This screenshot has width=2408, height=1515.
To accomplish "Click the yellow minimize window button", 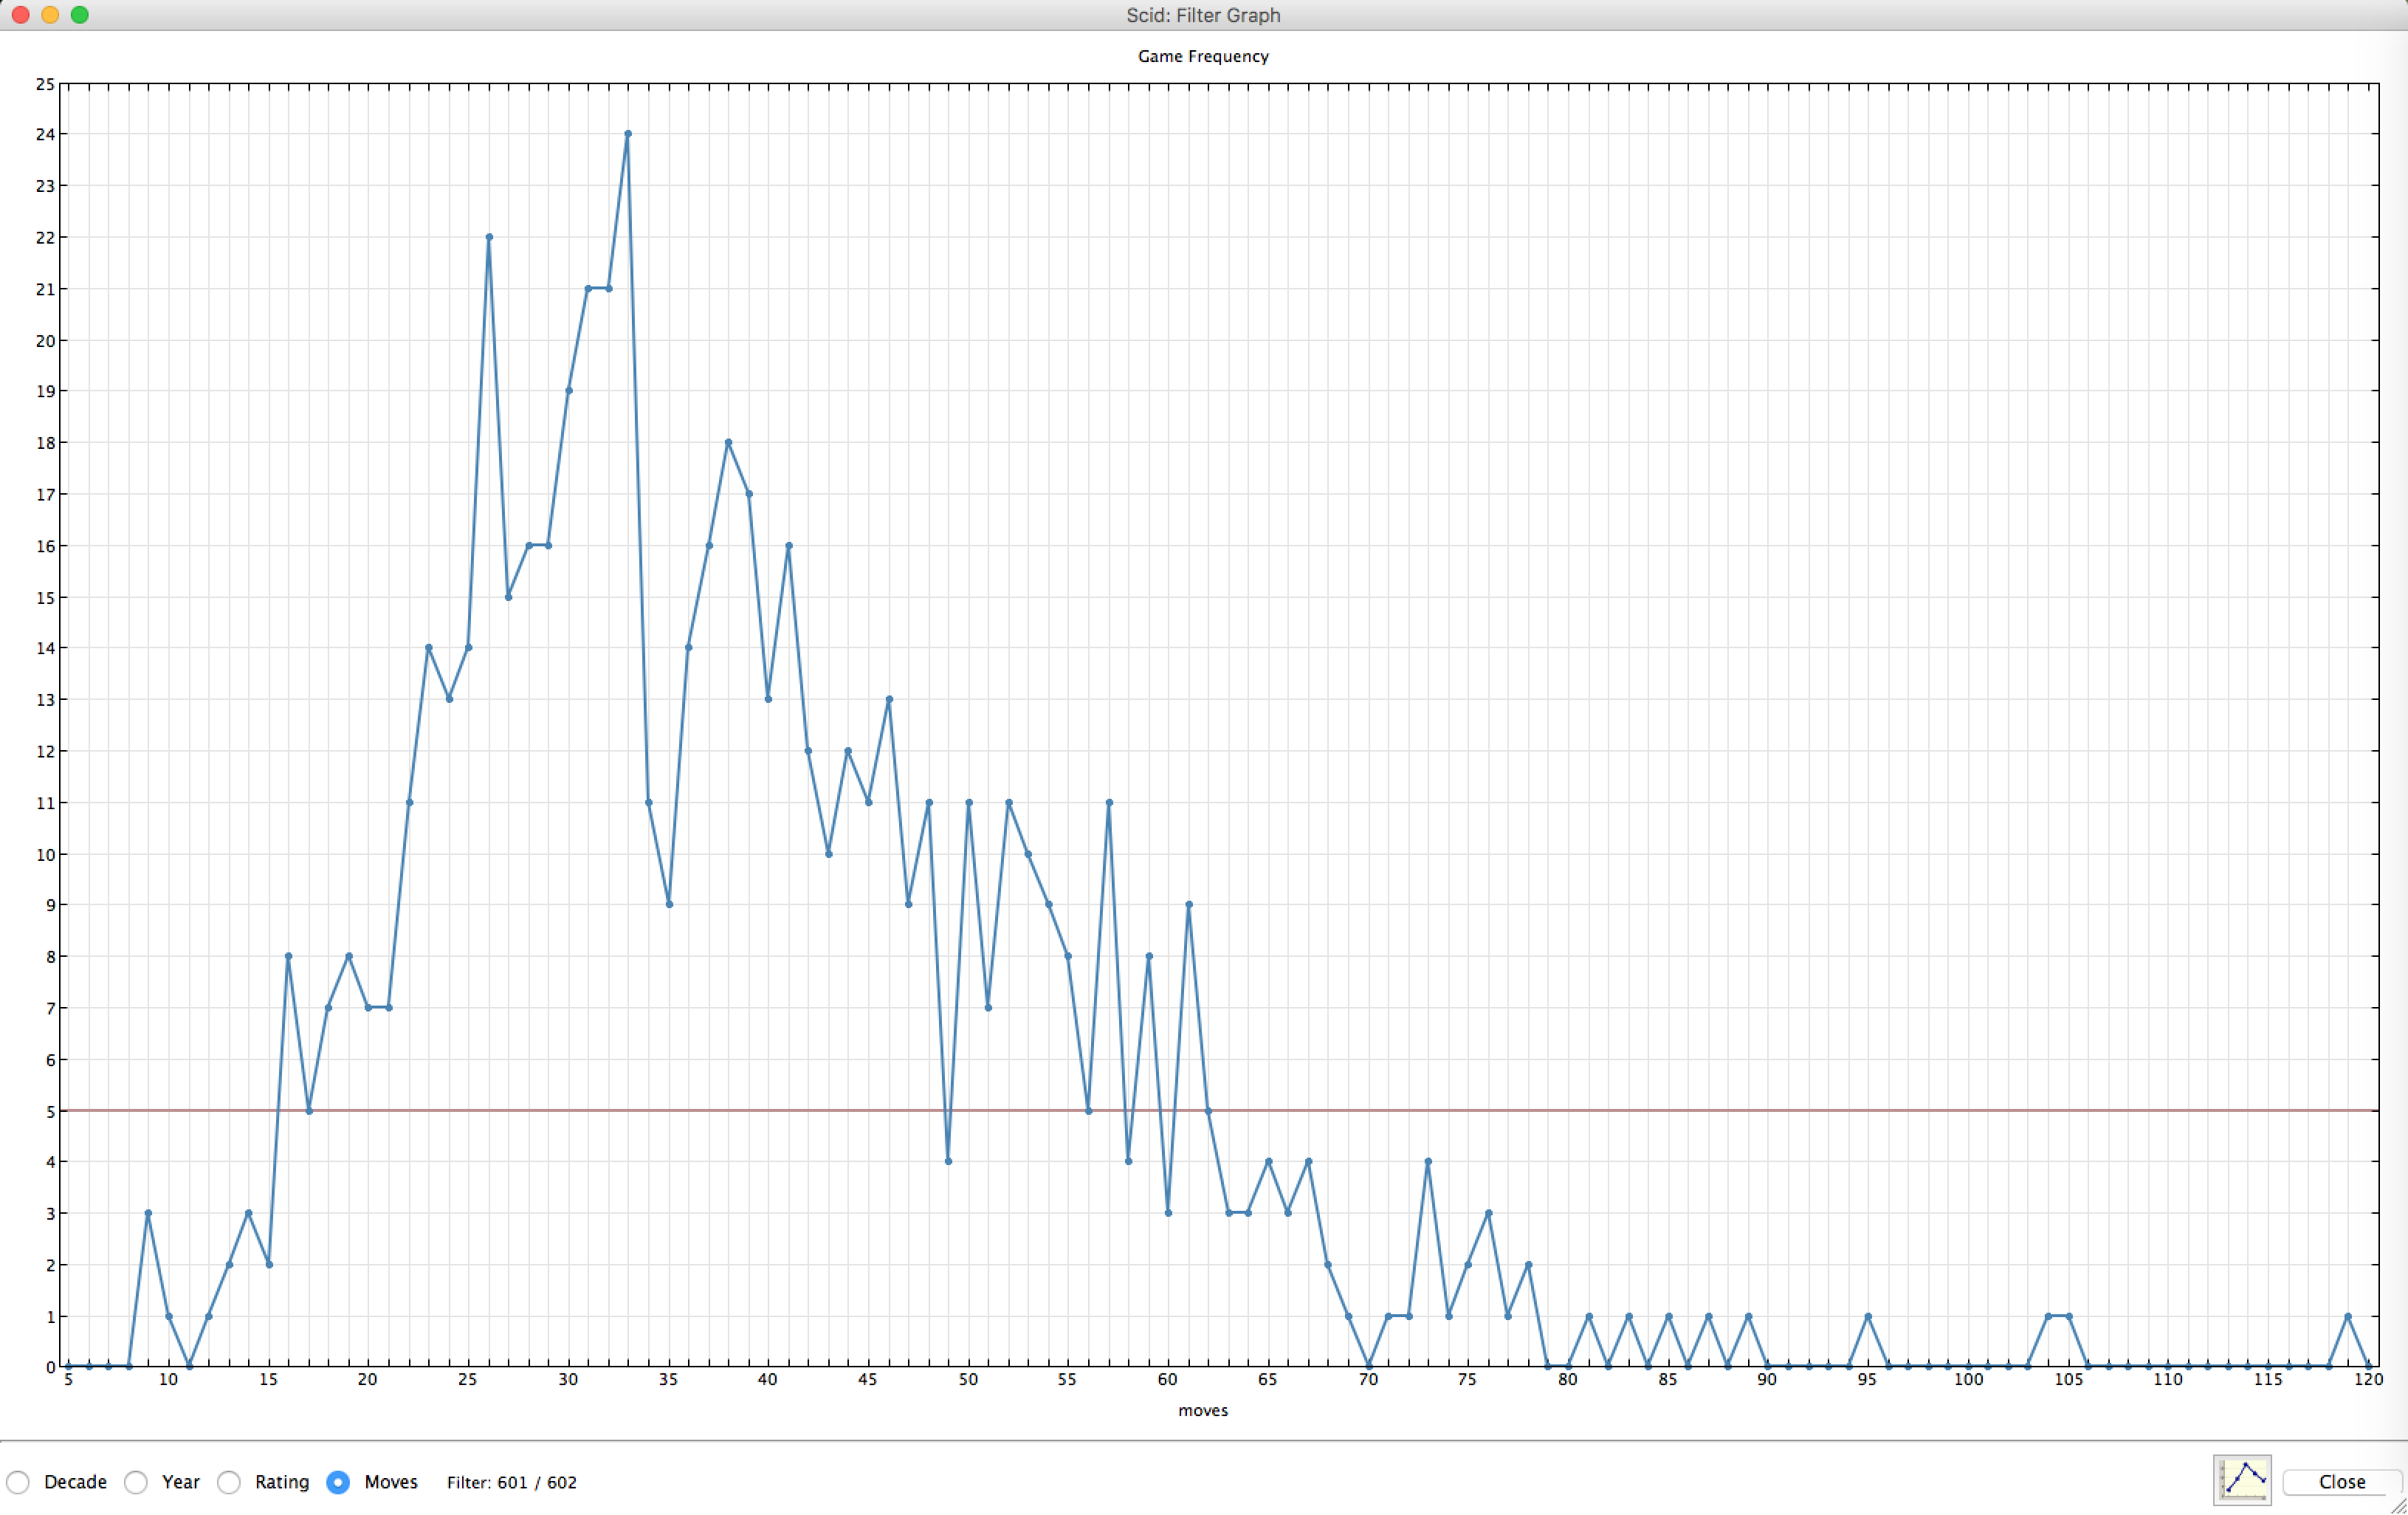I will [50, 15].
